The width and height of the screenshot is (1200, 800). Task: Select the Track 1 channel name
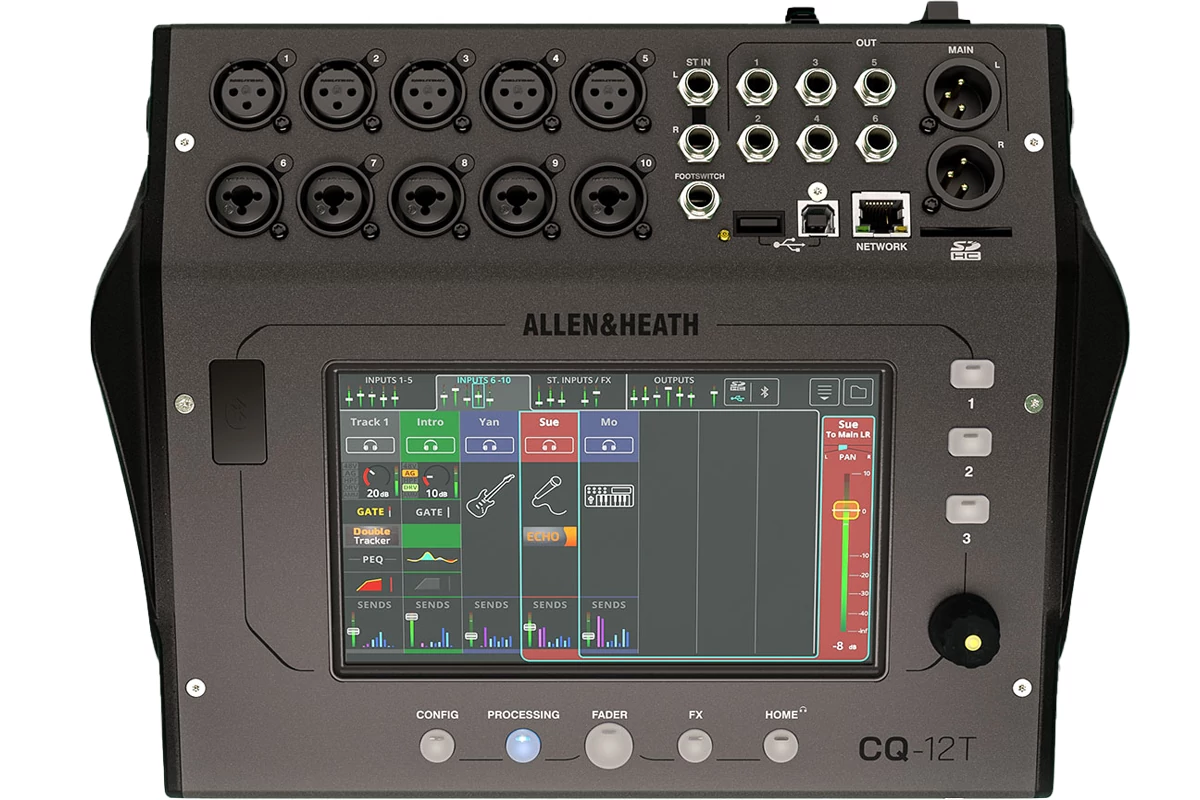371,422
